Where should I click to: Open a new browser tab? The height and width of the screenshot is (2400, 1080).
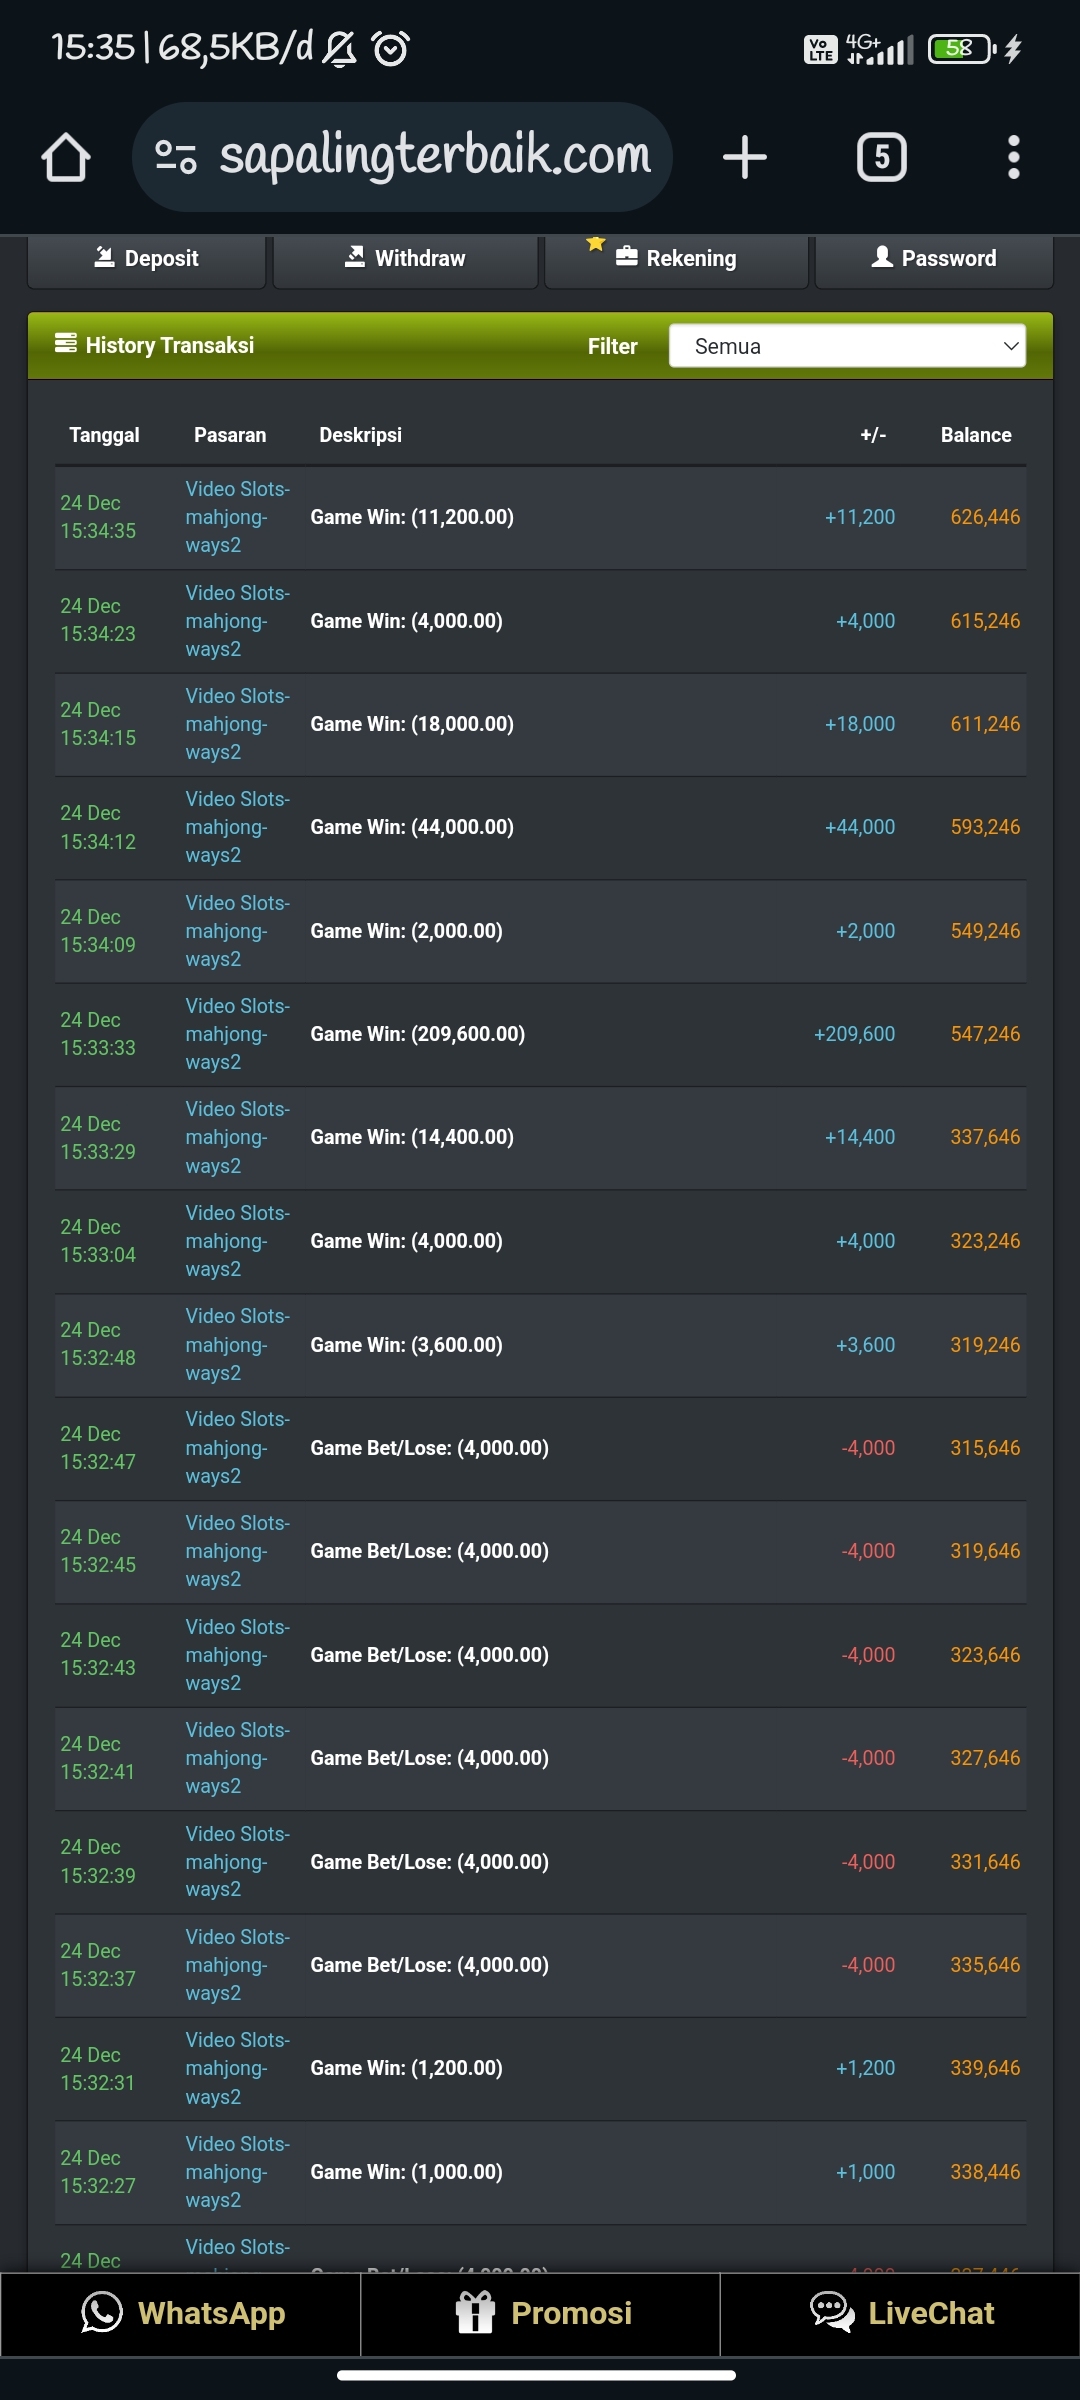click(x=744, y=158)
